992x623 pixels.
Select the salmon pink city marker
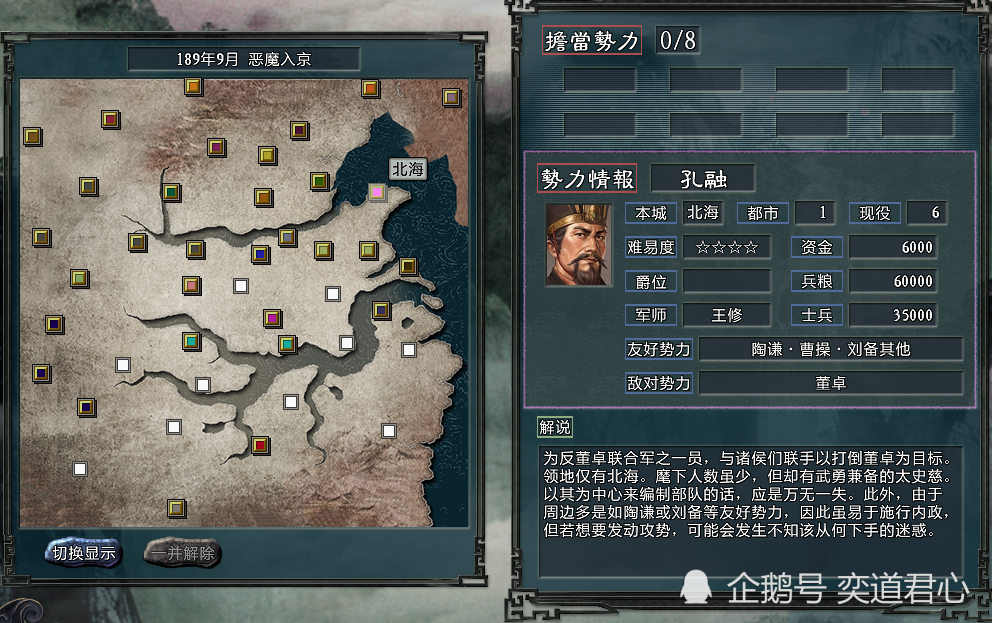(192, 285)
